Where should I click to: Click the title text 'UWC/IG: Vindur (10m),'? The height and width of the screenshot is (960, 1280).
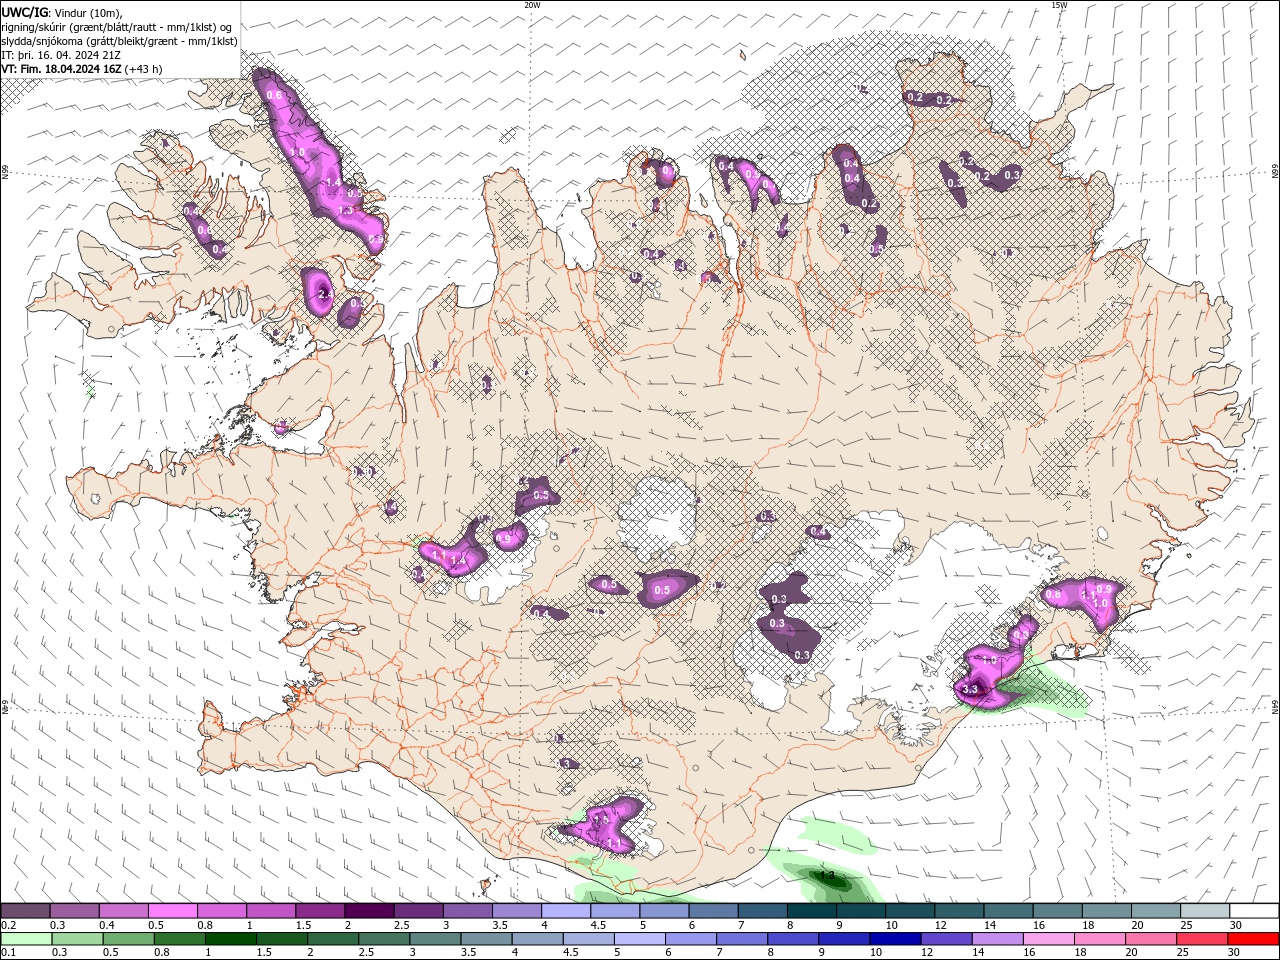62,12
